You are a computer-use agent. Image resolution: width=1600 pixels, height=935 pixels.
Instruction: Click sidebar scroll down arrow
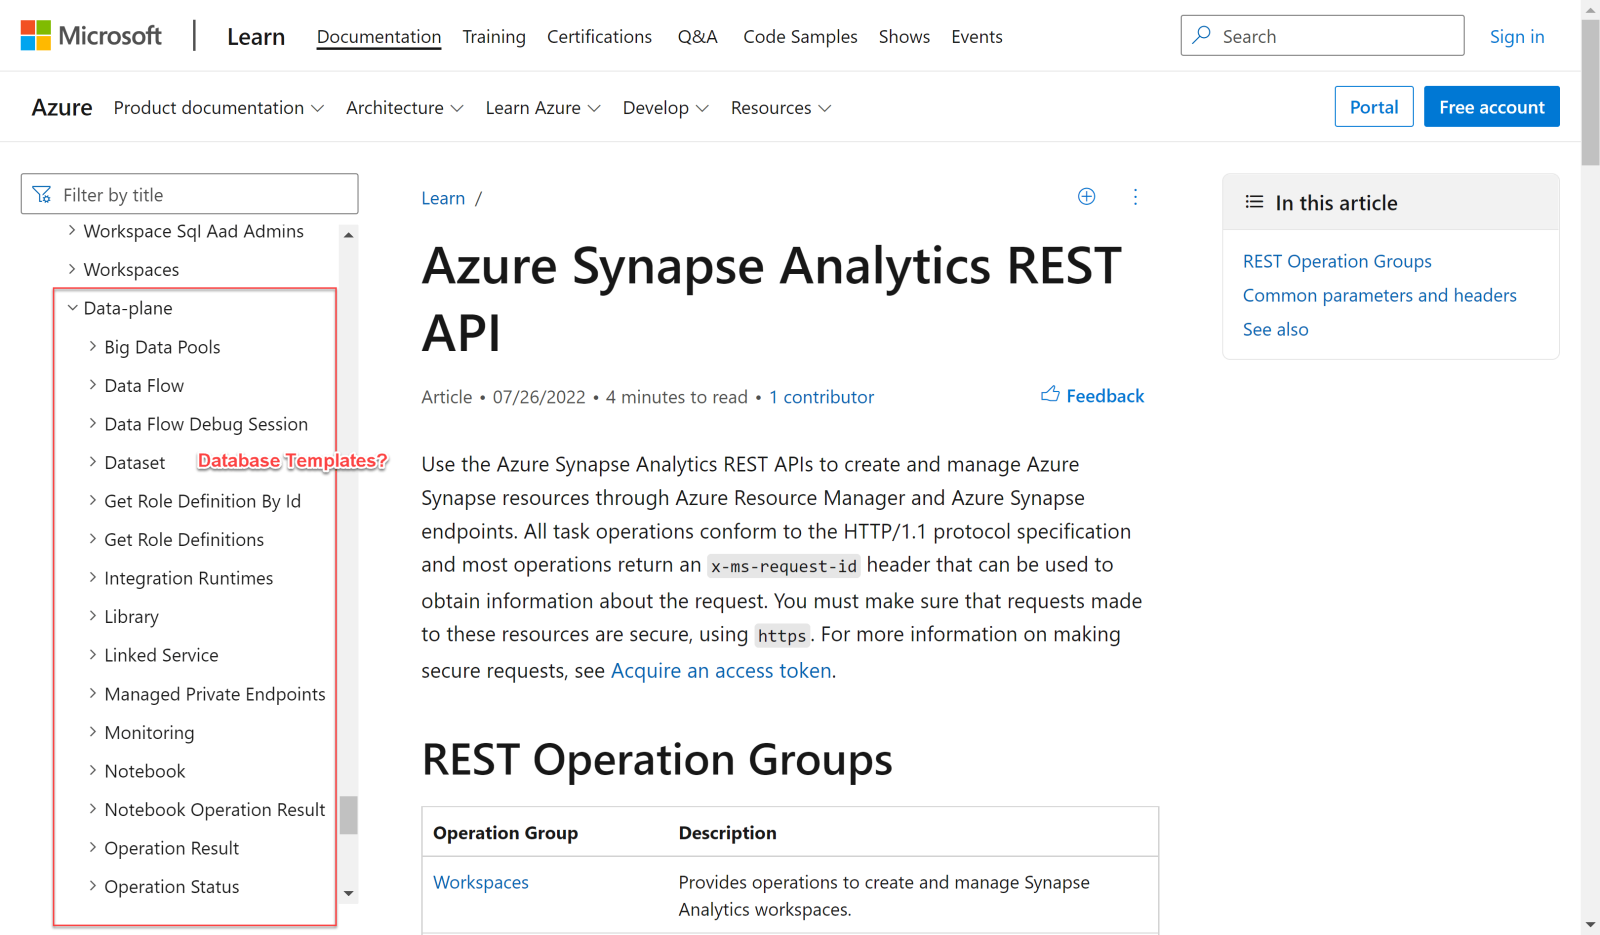click(349, 893)
